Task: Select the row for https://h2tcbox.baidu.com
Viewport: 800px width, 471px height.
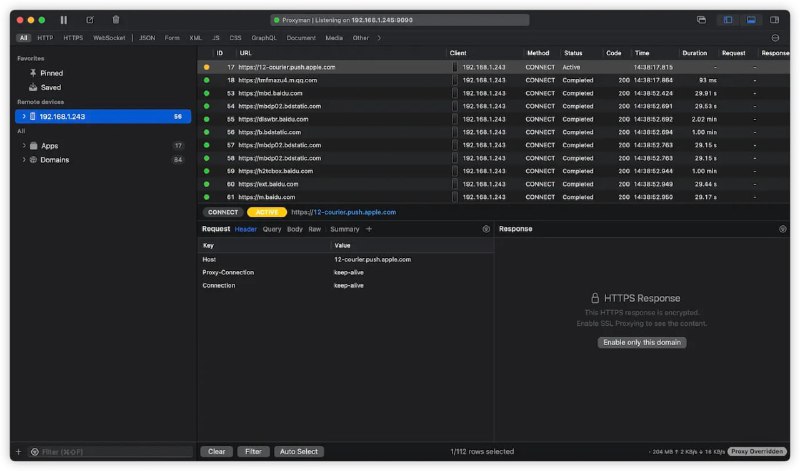Action: (493, 171)
